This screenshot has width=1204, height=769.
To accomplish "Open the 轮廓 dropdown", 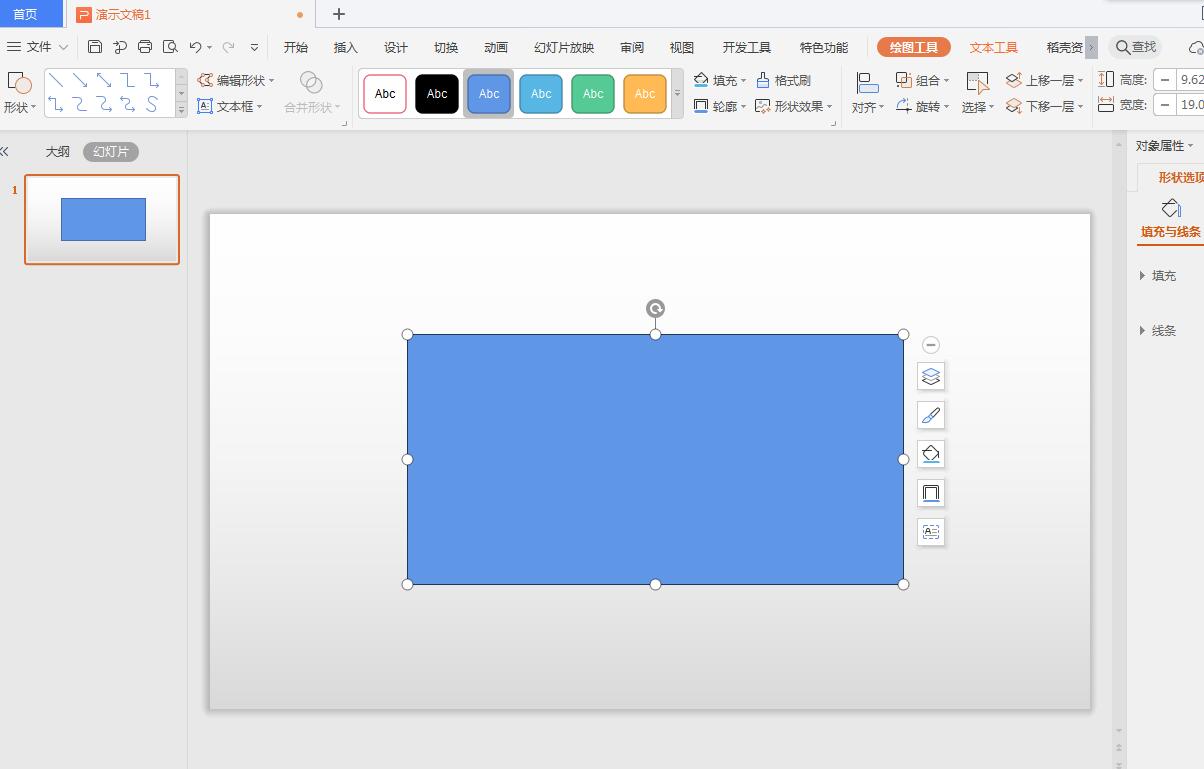I will 725,106.
